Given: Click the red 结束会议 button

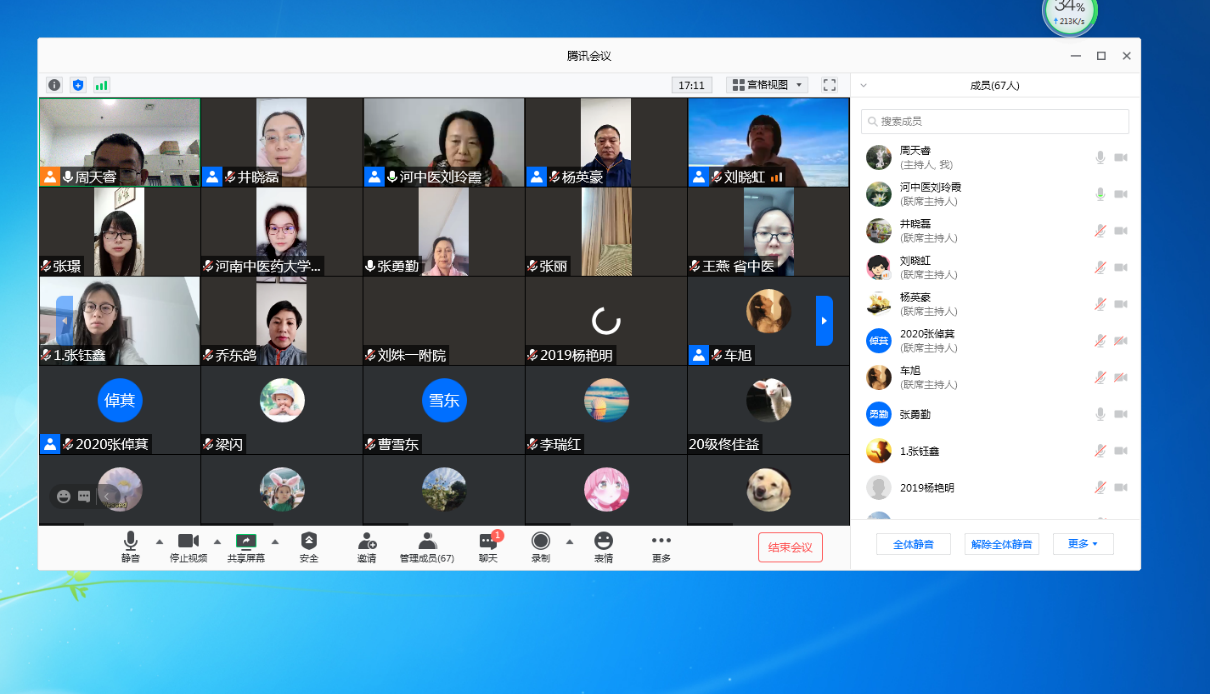Looking at the screenshot, I should pyautogui.click(x=790, y=547).
